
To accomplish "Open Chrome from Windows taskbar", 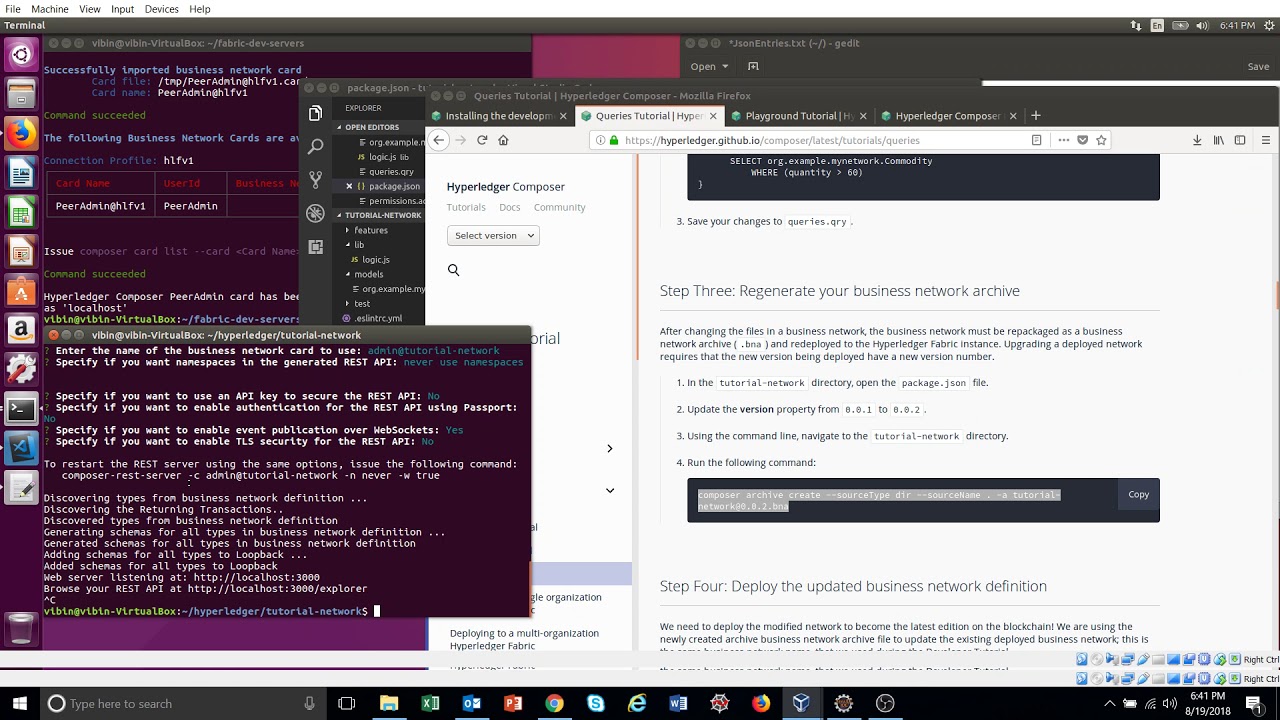I will 554,703.
